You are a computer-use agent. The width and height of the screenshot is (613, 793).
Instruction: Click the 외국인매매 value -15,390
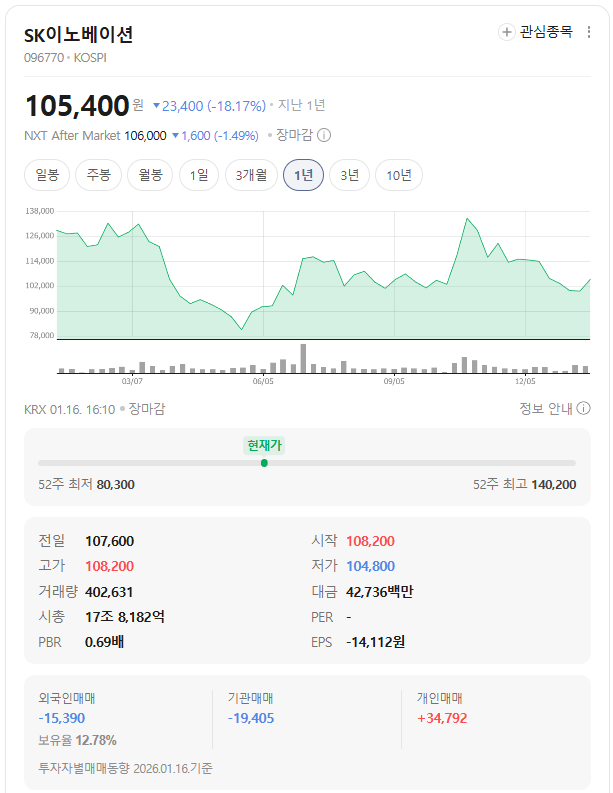pyautogui.click(x=62, y=718)
